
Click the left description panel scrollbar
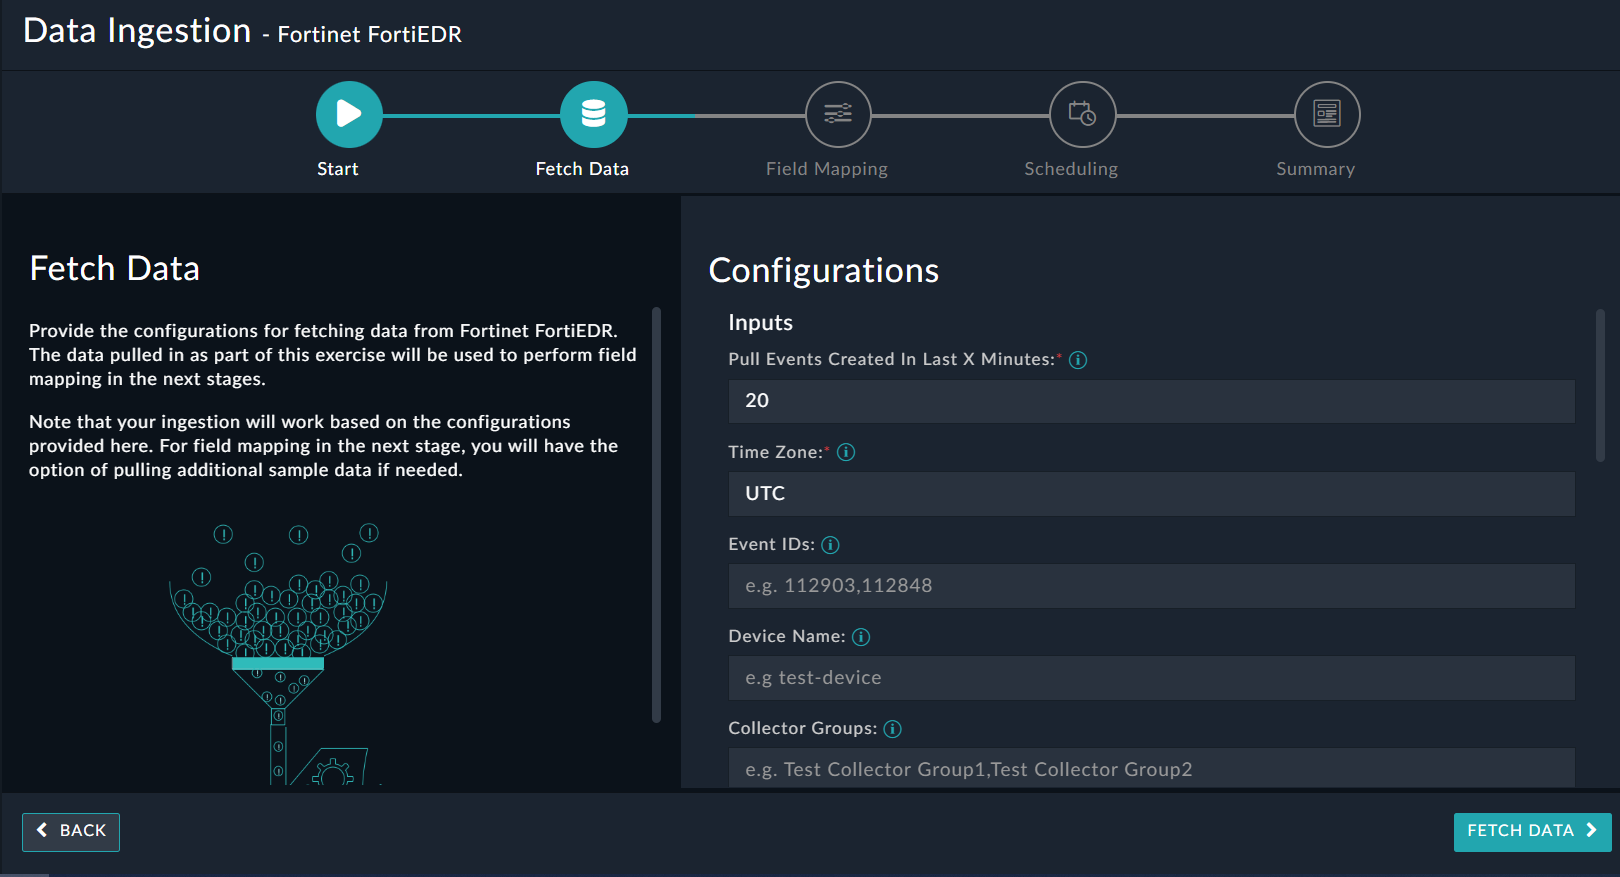pos(656,514)
